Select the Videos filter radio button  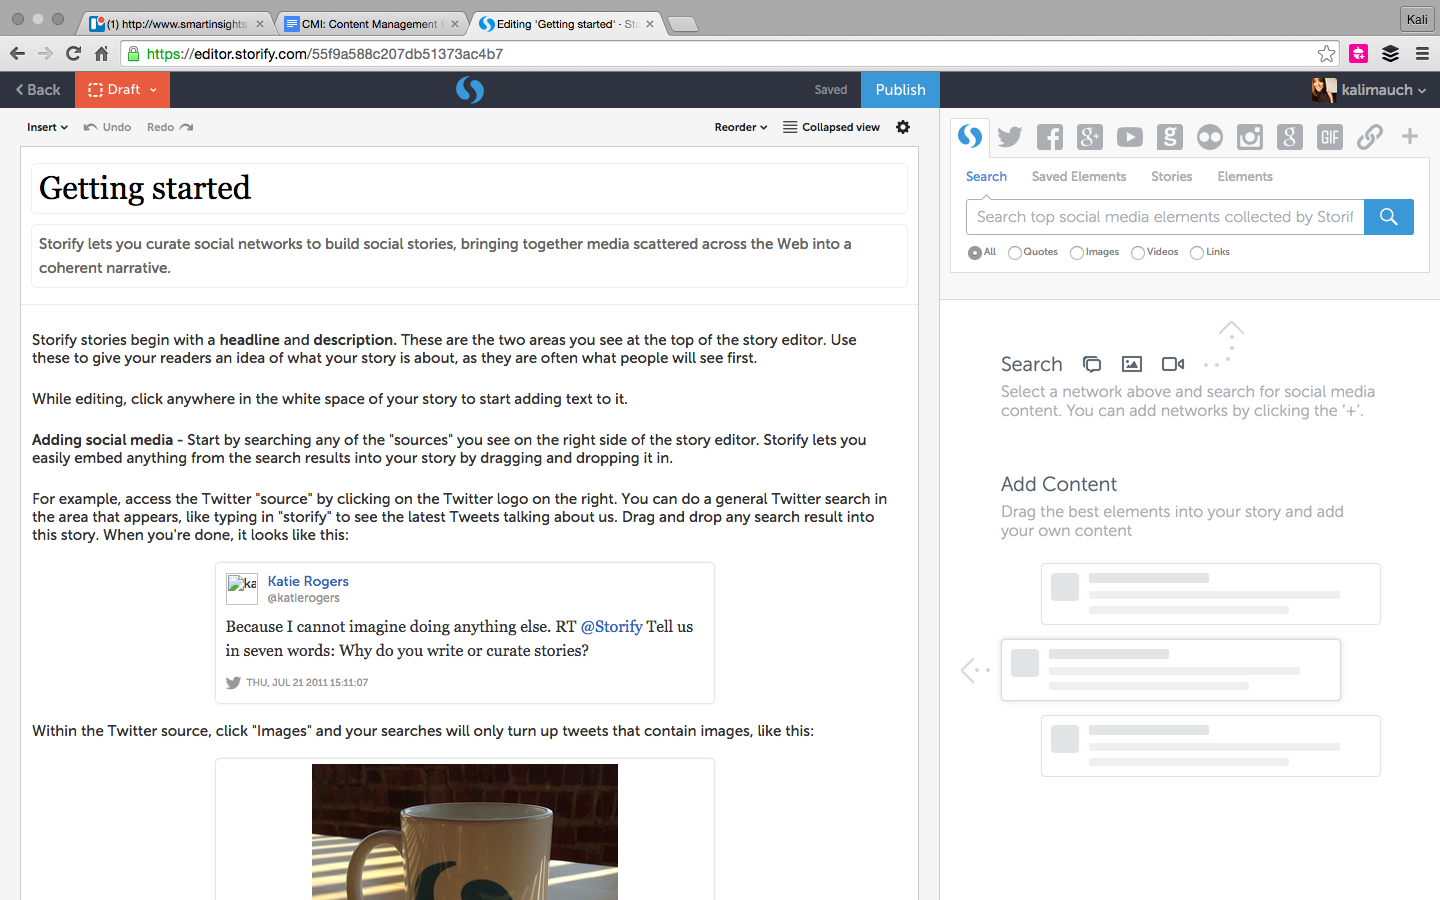point(1138,253)
